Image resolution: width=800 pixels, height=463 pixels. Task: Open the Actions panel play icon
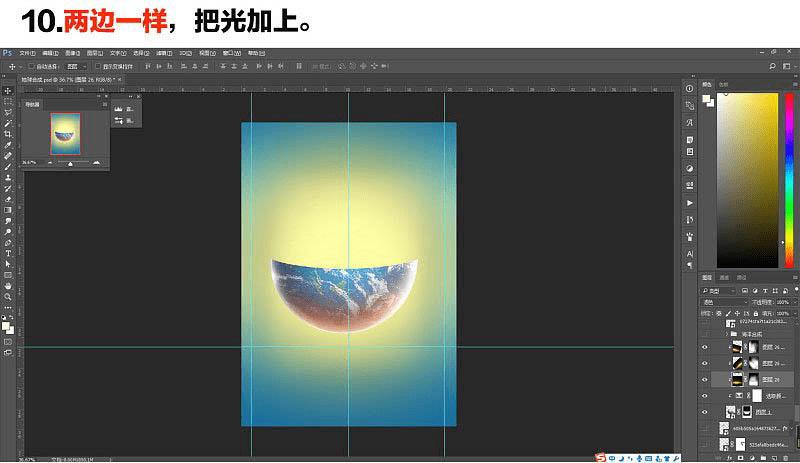coord(689,203)
